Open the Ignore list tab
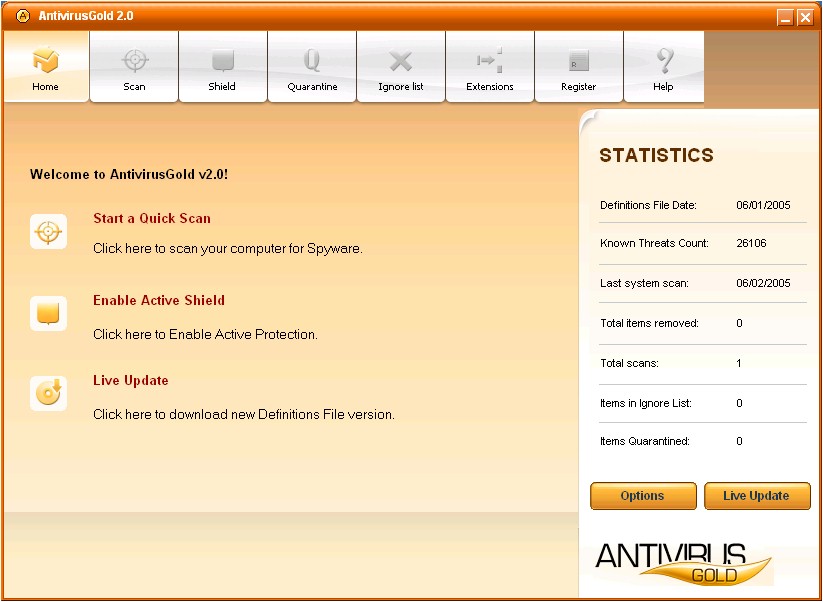This screenshot has width=823, height=602. click(400, 67)
